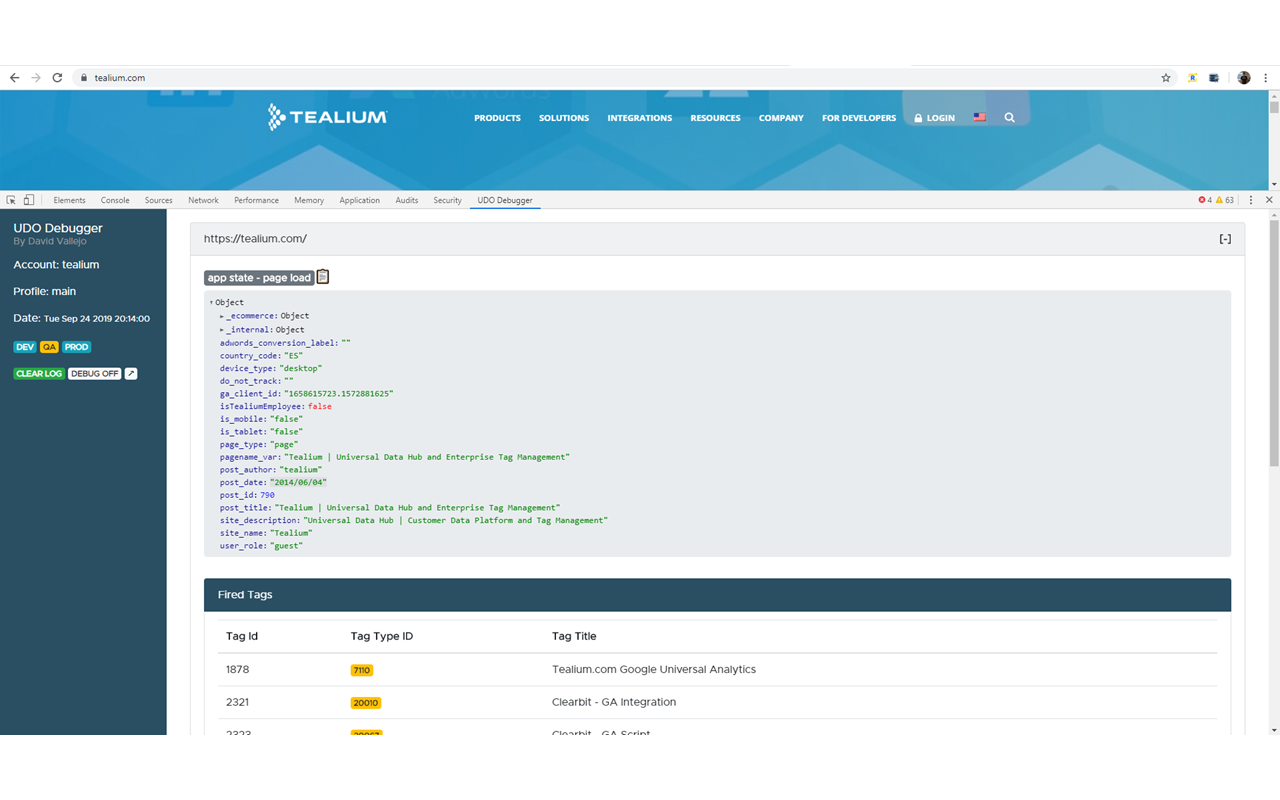This screenshot has height=800, width=1280.
Task: Expand the _ecommerce Object node
Action: (x=222, y=316)
